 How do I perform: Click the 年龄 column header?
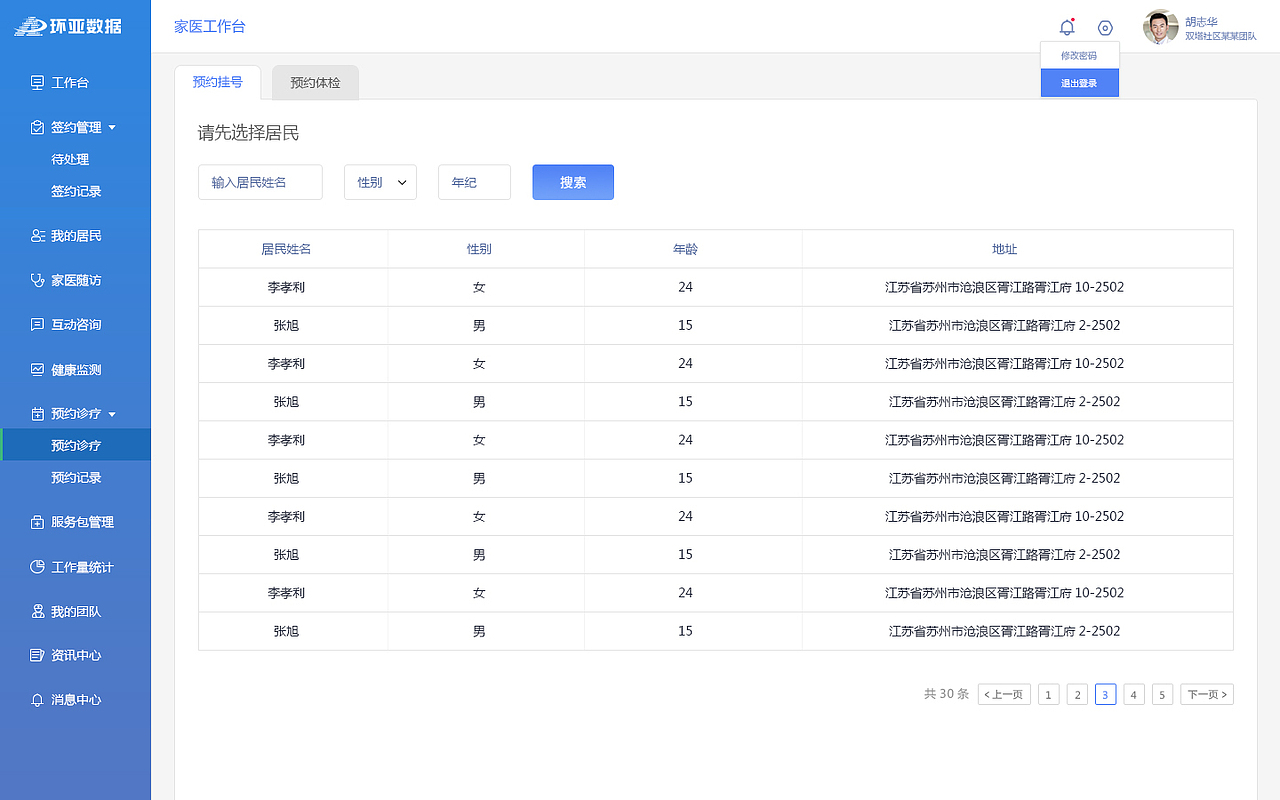point(685,249)
